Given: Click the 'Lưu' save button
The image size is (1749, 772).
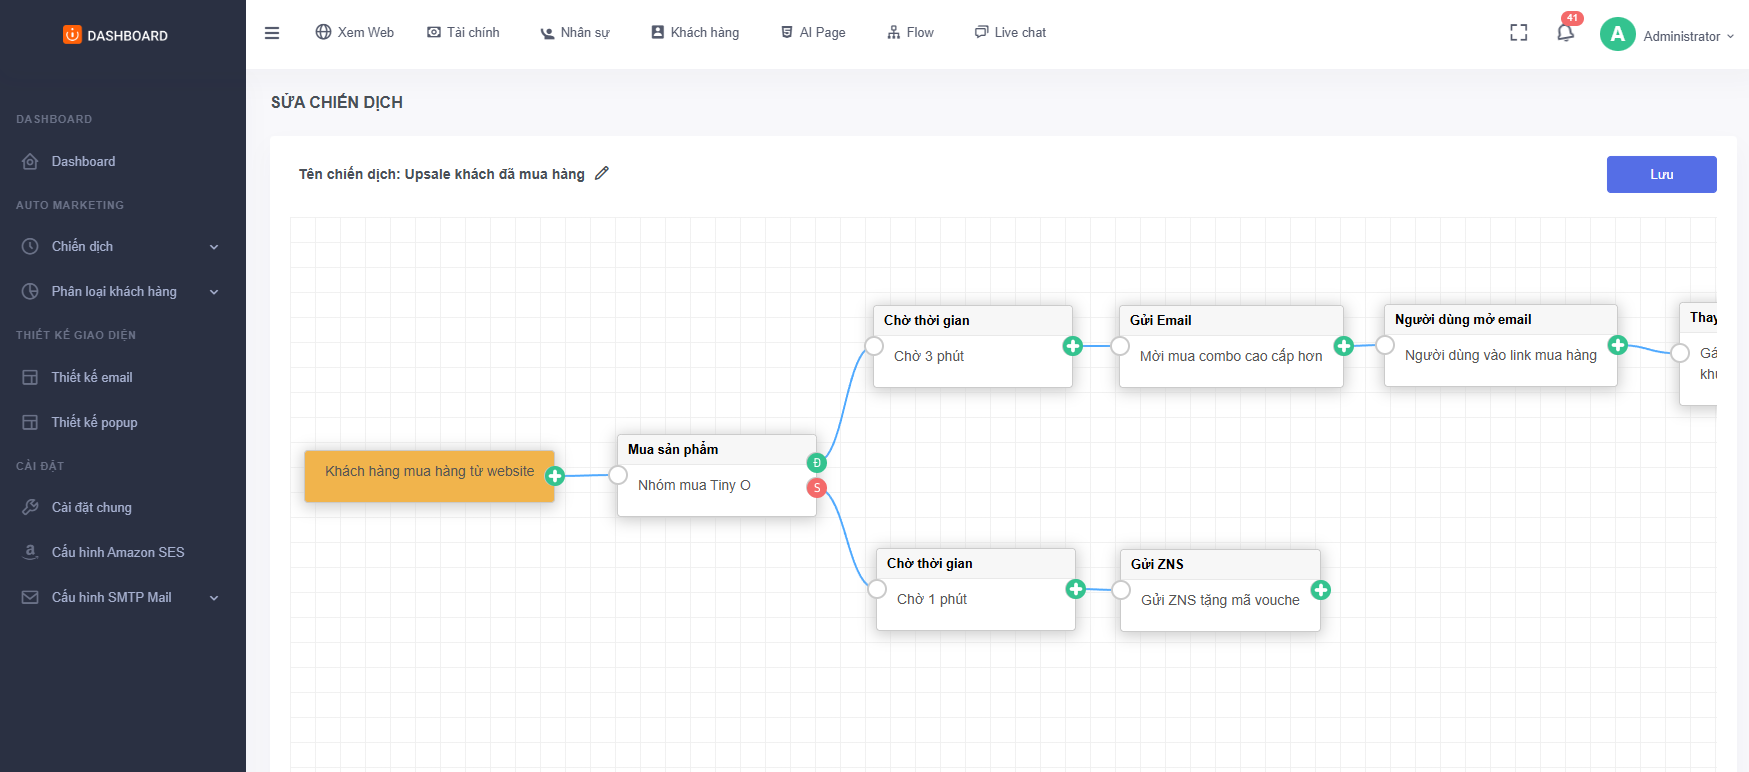Looking at the screenshot, I should (x=1661, y=174).
